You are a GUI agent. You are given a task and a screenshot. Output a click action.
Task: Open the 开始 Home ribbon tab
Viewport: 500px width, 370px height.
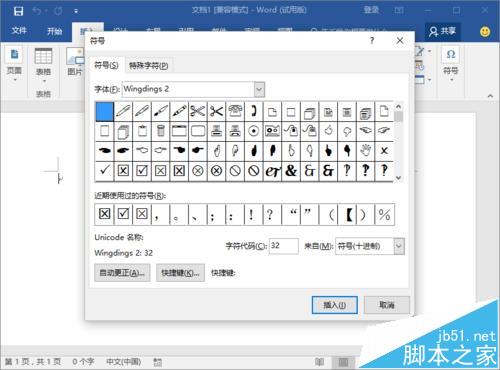point(54,31)
